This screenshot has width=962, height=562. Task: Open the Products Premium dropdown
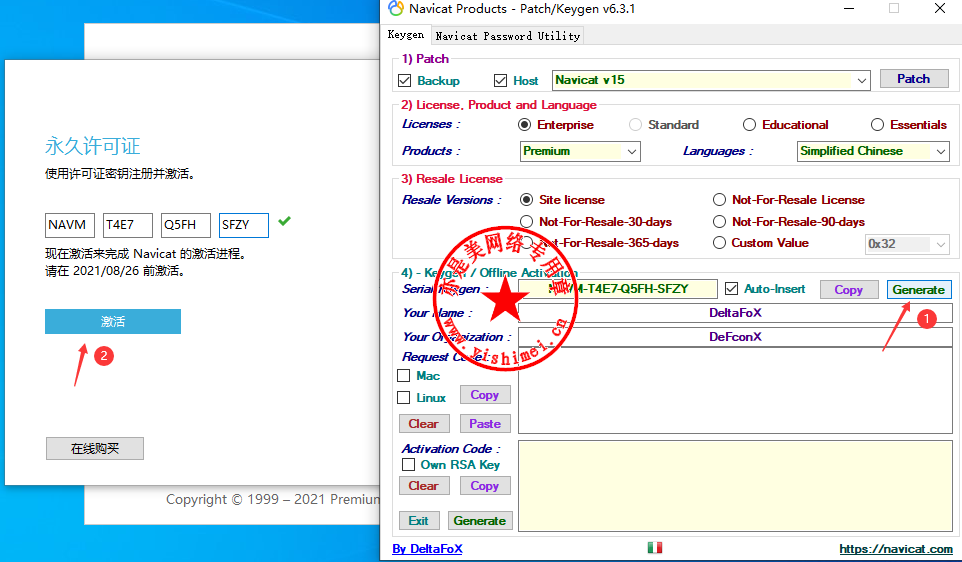click(x=632, y=151)
